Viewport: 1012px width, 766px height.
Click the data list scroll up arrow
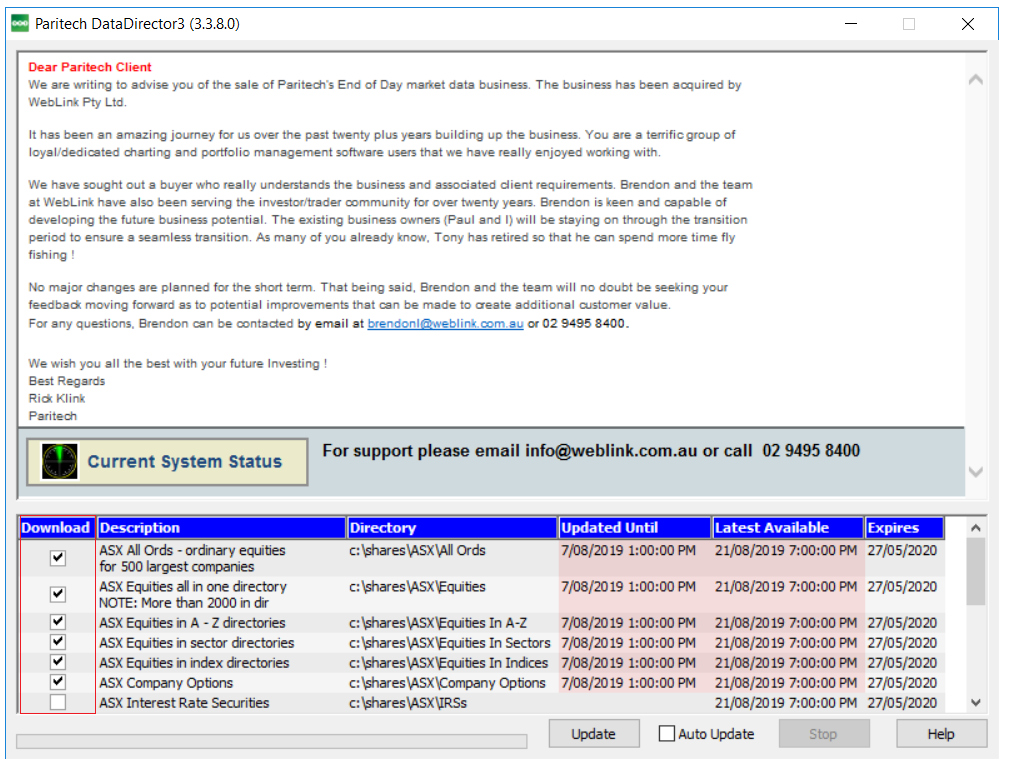point(976,528)
